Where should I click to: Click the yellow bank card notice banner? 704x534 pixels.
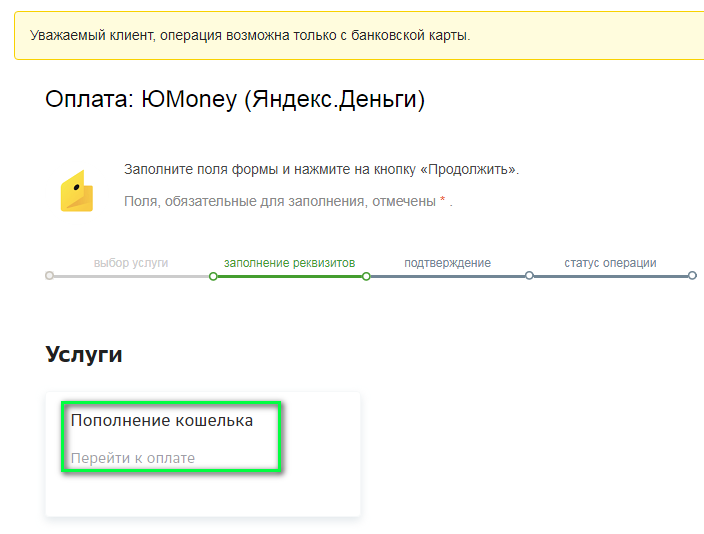(x=358, y=35)
